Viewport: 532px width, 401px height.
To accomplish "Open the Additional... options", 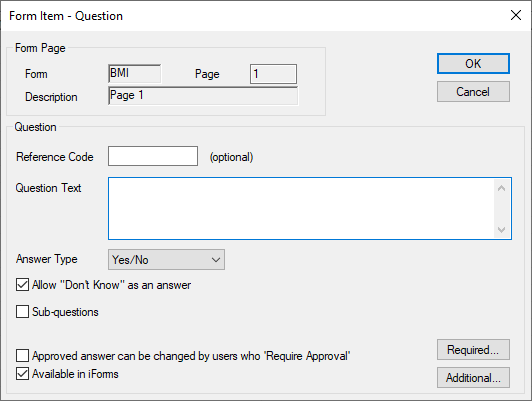I will (x=473, y=377).
